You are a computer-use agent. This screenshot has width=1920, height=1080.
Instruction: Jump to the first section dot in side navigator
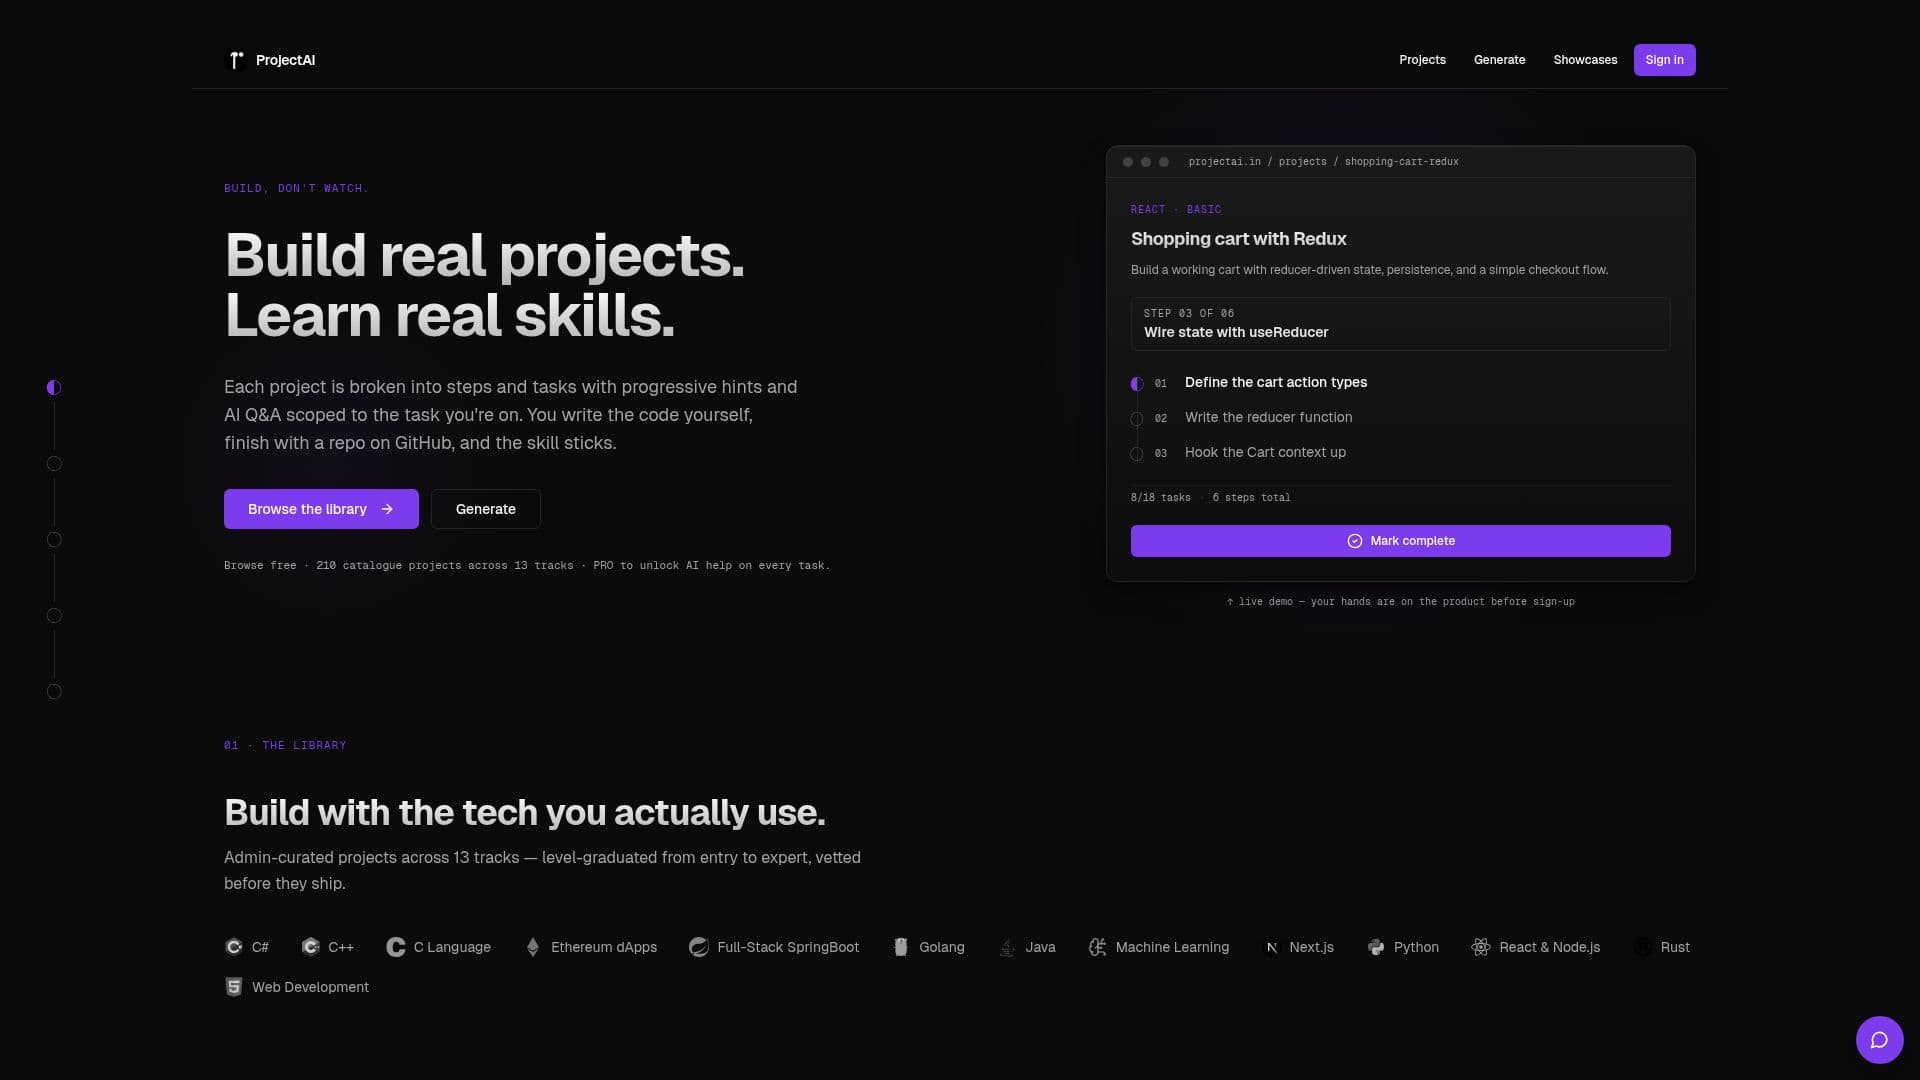(54, 387)
